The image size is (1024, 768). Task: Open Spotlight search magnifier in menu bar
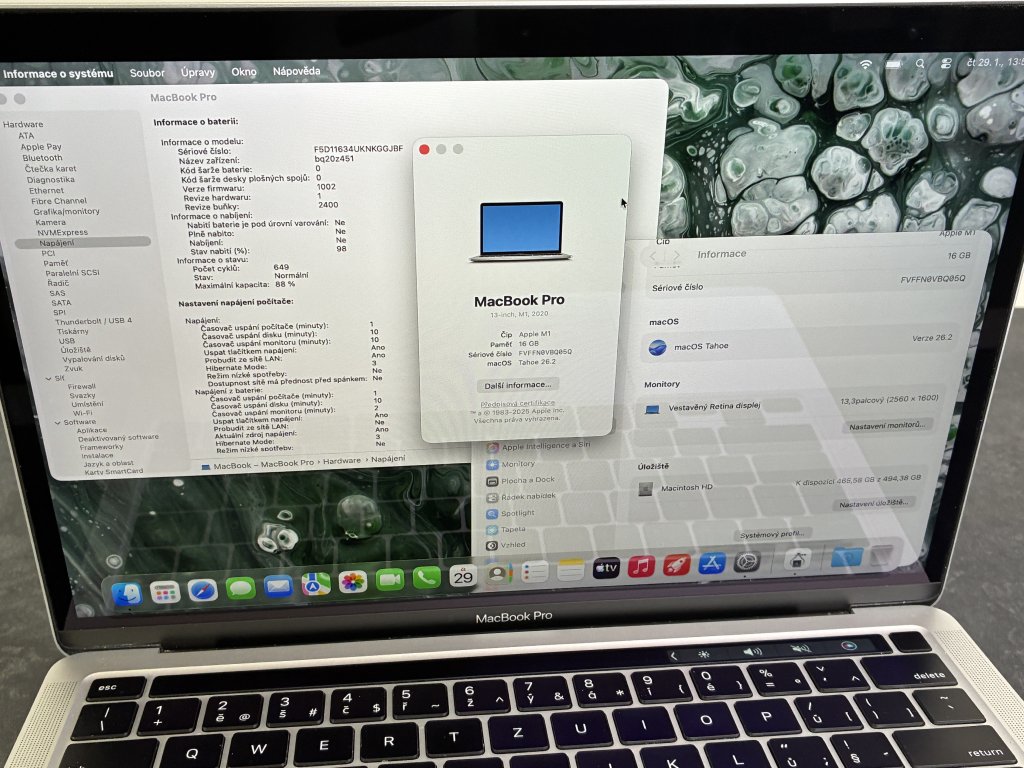(x=920, y=63)
